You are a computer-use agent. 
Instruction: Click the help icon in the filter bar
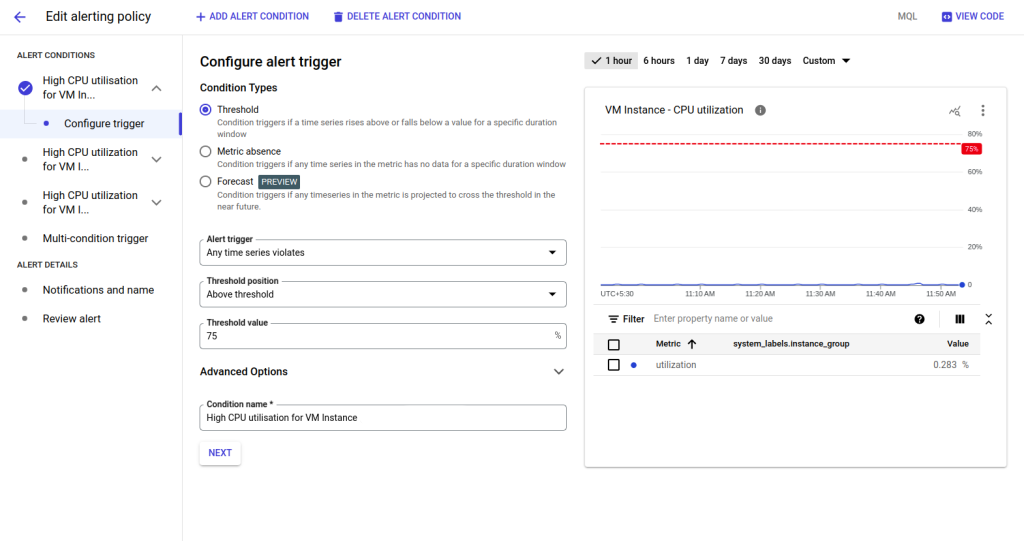pyautogui.click(x=919, y=319)
